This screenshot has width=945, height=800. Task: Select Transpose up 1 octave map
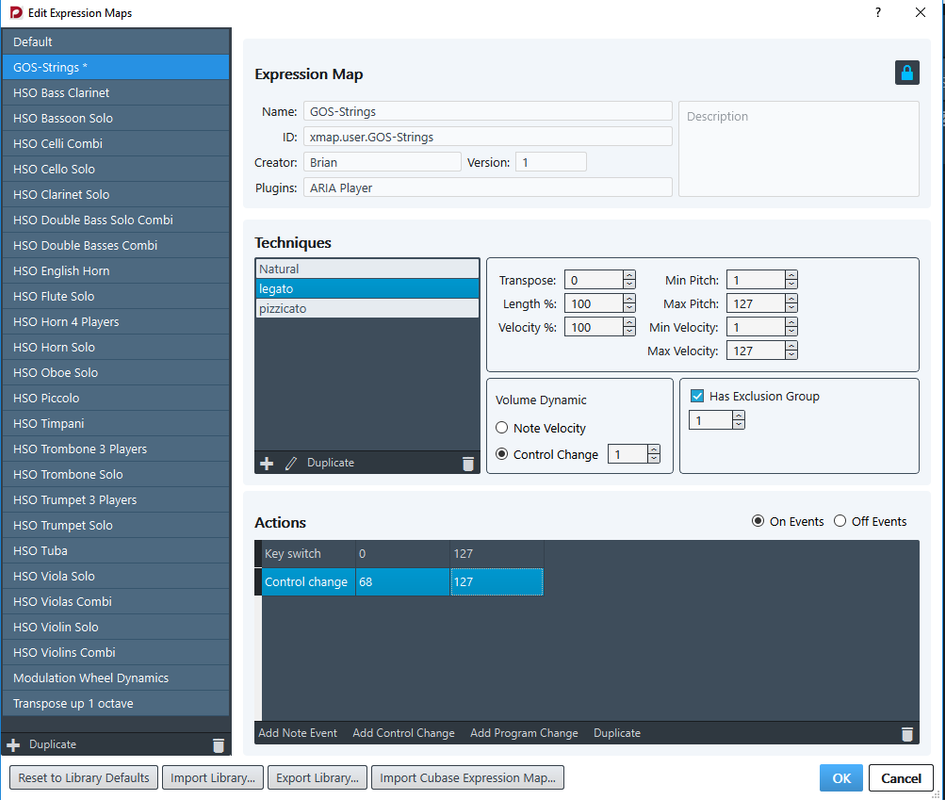pos(116,704)
